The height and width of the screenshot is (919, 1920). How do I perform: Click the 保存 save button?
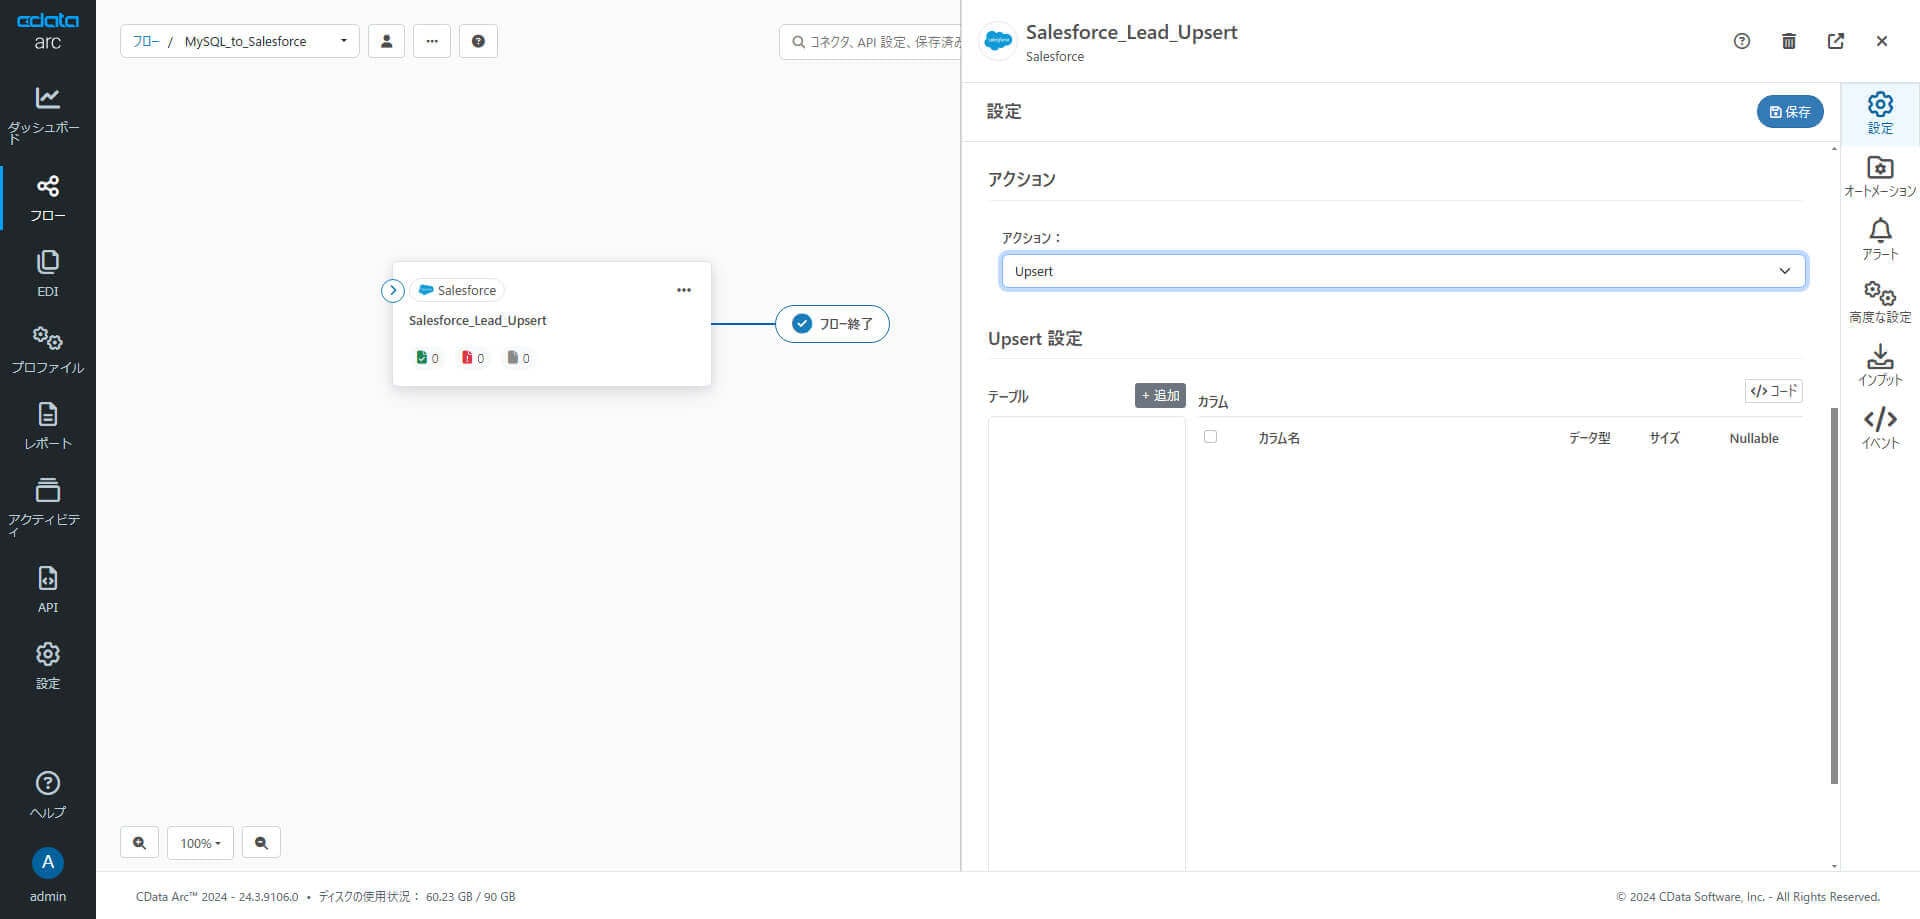pos(1789,111)
